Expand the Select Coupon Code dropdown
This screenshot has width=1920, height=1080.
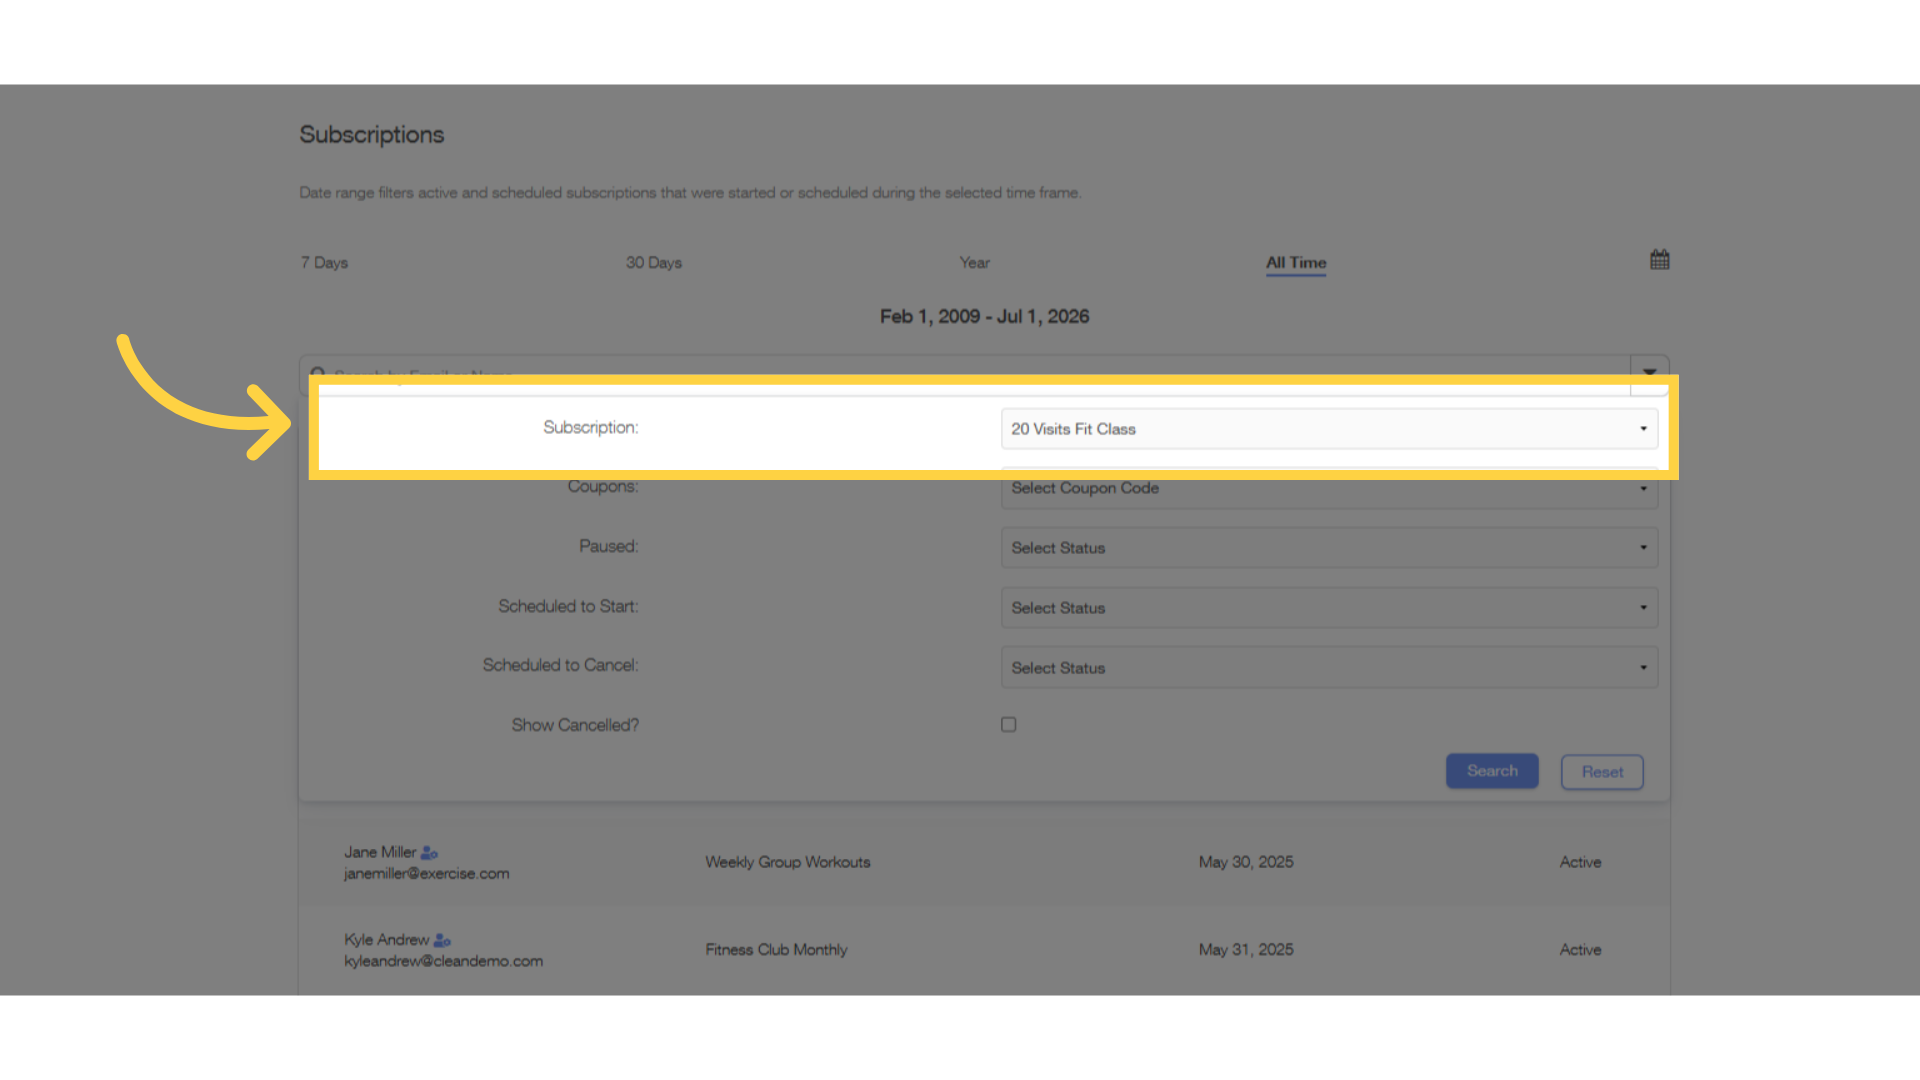(x=1329, y=488)
